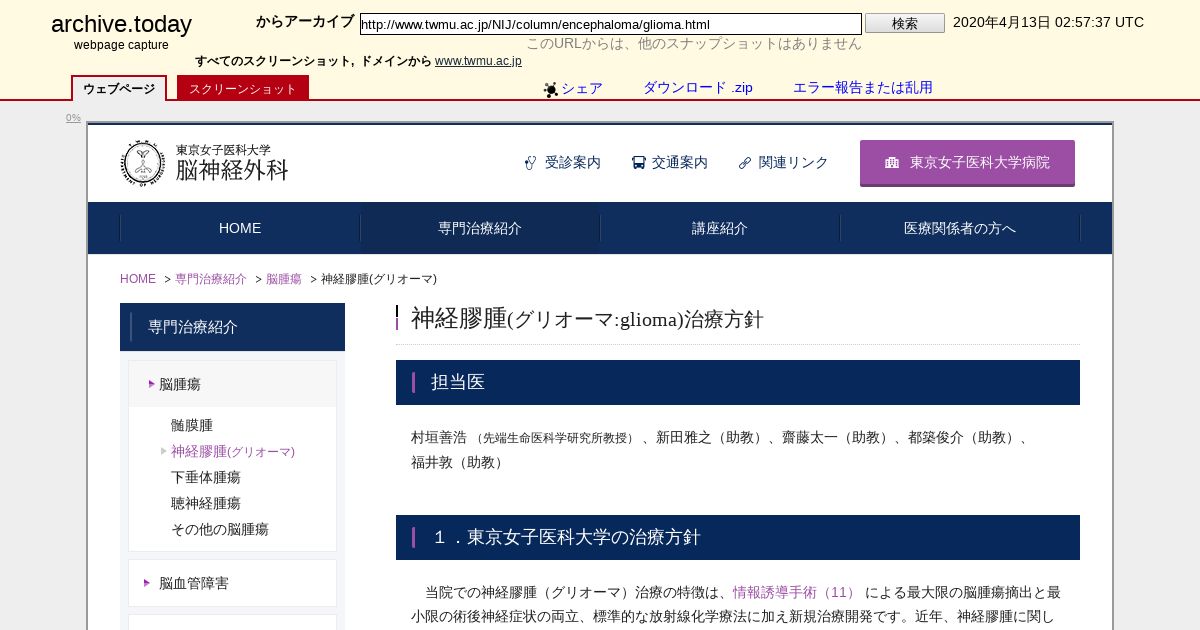The height and width of the screenshot is (630, 1200).
Task: Click the stethoscope icon for 受診案内
Action: [531, 163]
